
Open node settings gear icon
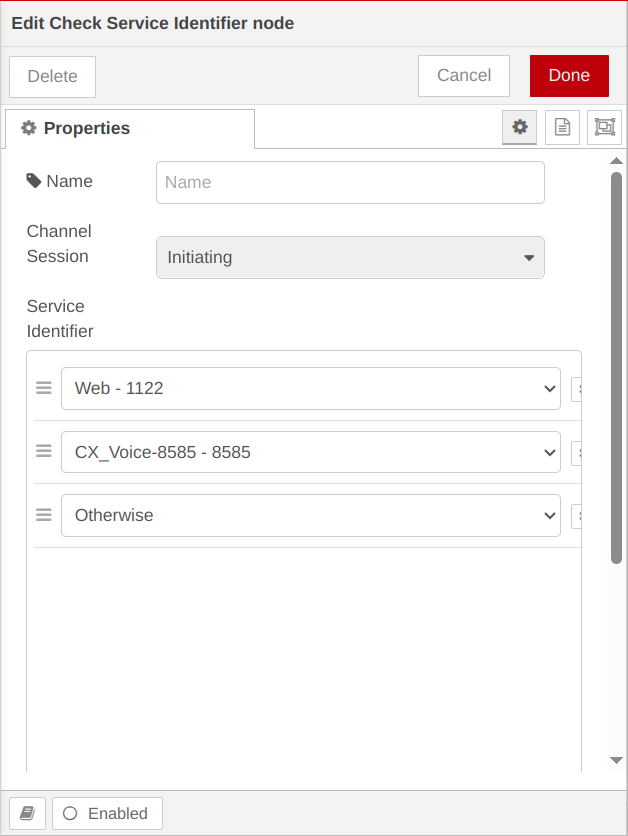[x=519, y=127]
